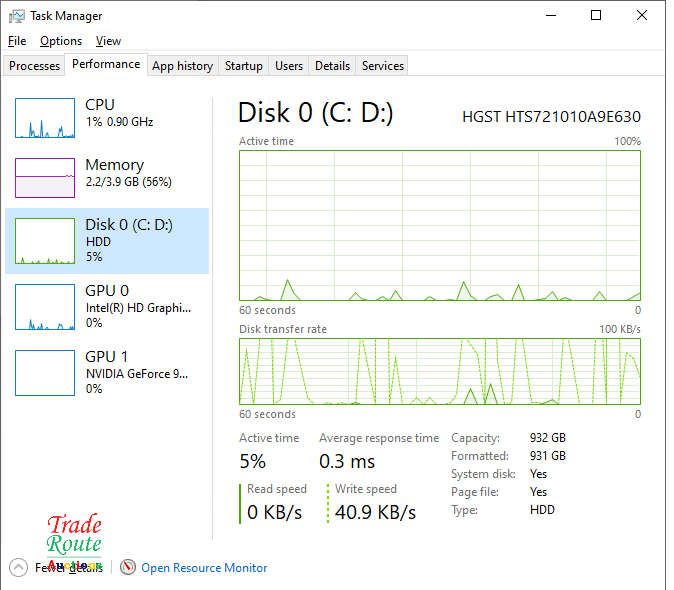Image resolution: width=674 pixels, height=590 pixels.
Task: Click the Resource Monitor gauge icon
Action: click(127, 567)
